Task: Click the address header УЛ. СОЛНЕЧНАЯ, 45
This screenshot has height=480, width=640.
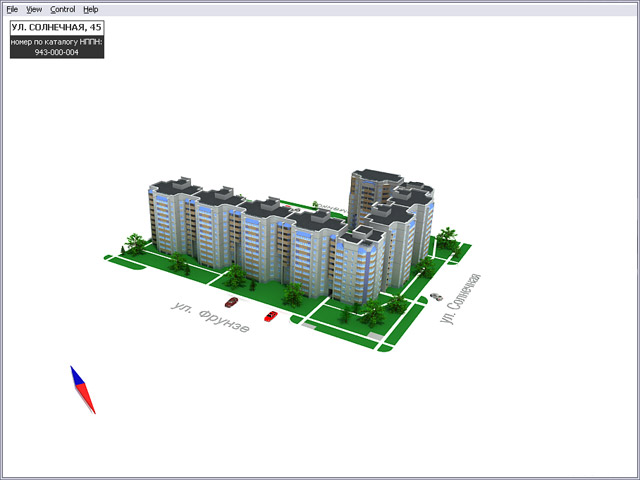Action: tap(57, 28)
